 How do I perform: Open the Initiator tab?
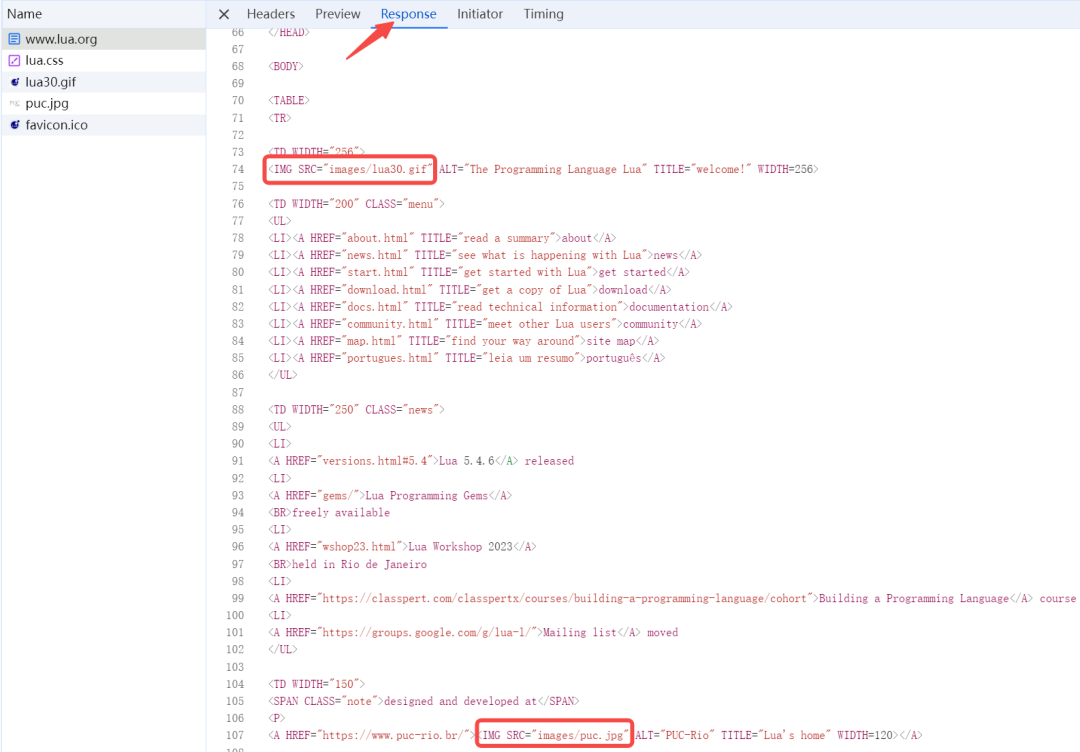click(x=480, y=14)
